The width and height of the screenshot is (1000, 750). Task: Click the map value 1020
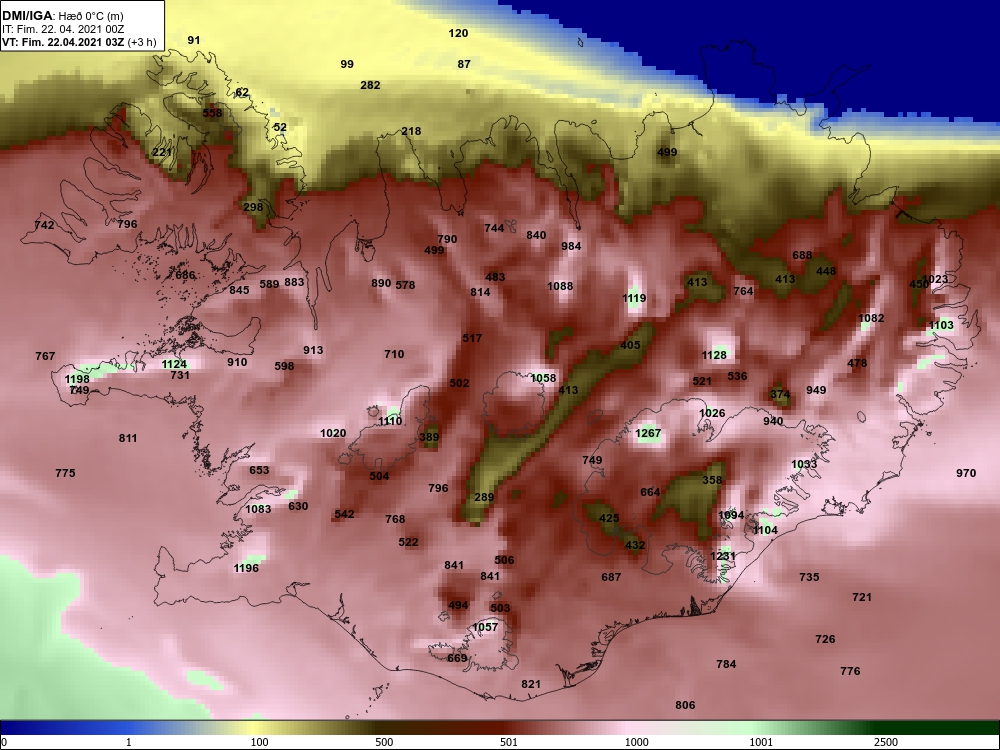333,433
